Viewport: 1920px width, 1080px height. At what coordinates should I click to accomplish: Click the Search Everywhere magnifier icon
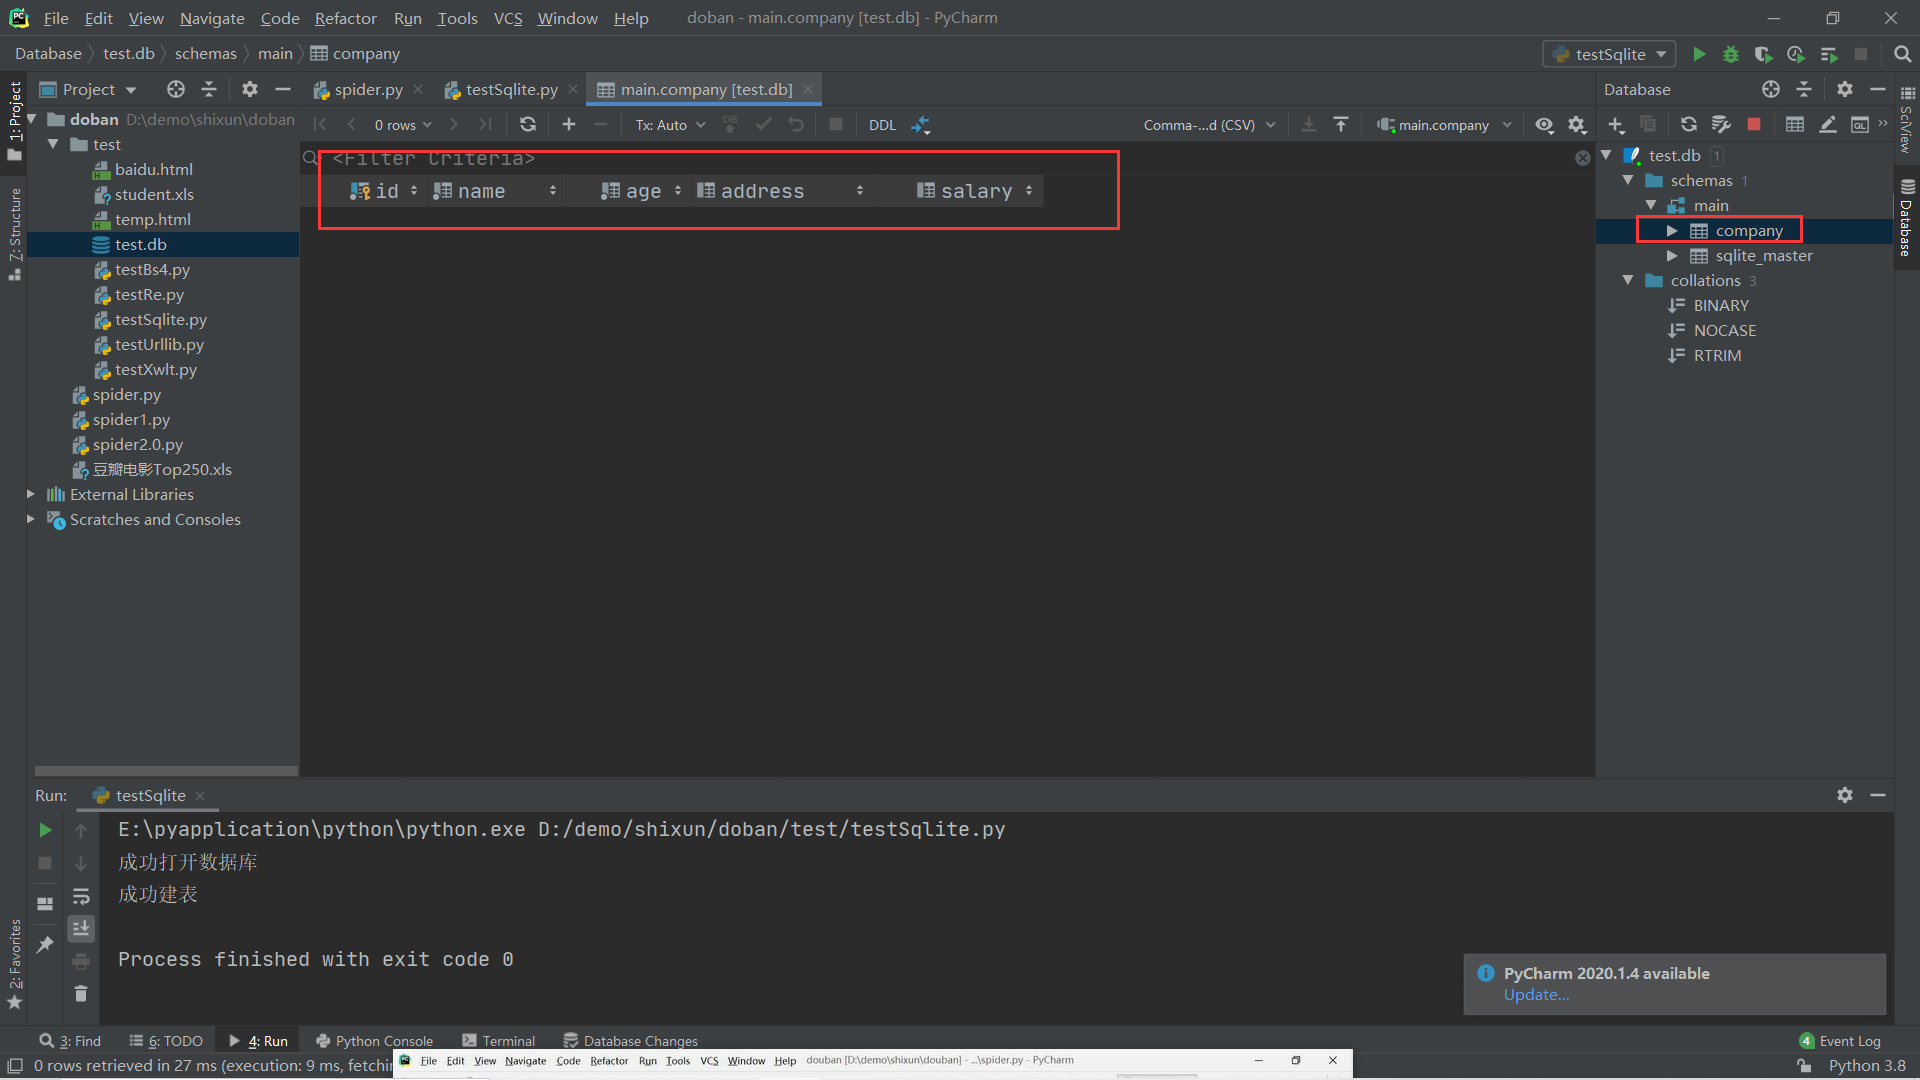[1902, 54]
